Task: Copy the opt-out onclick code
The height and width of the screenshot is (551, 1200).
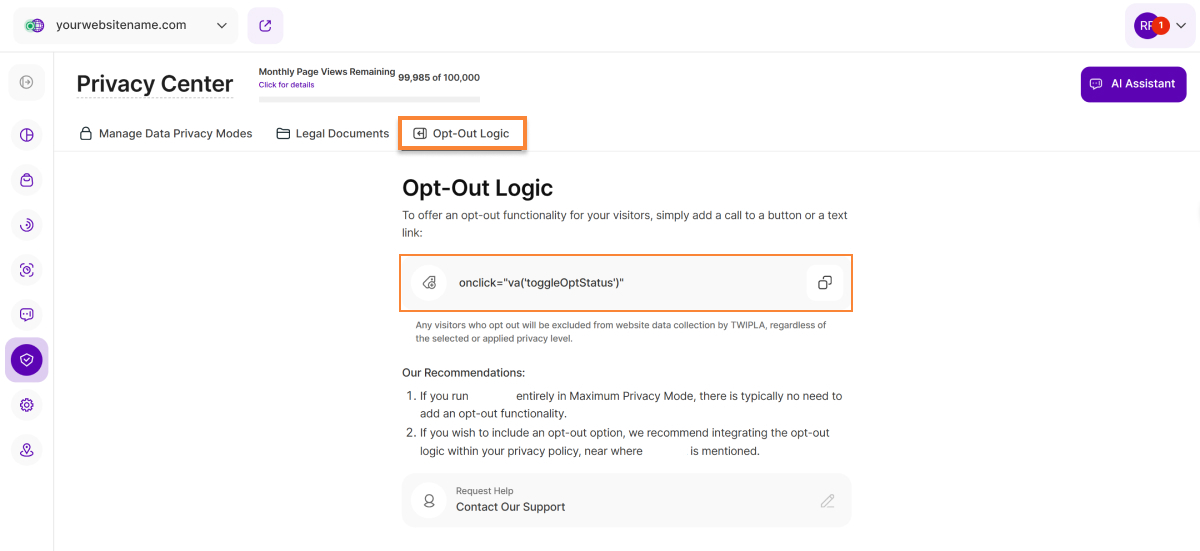Action: pos(825,283)
